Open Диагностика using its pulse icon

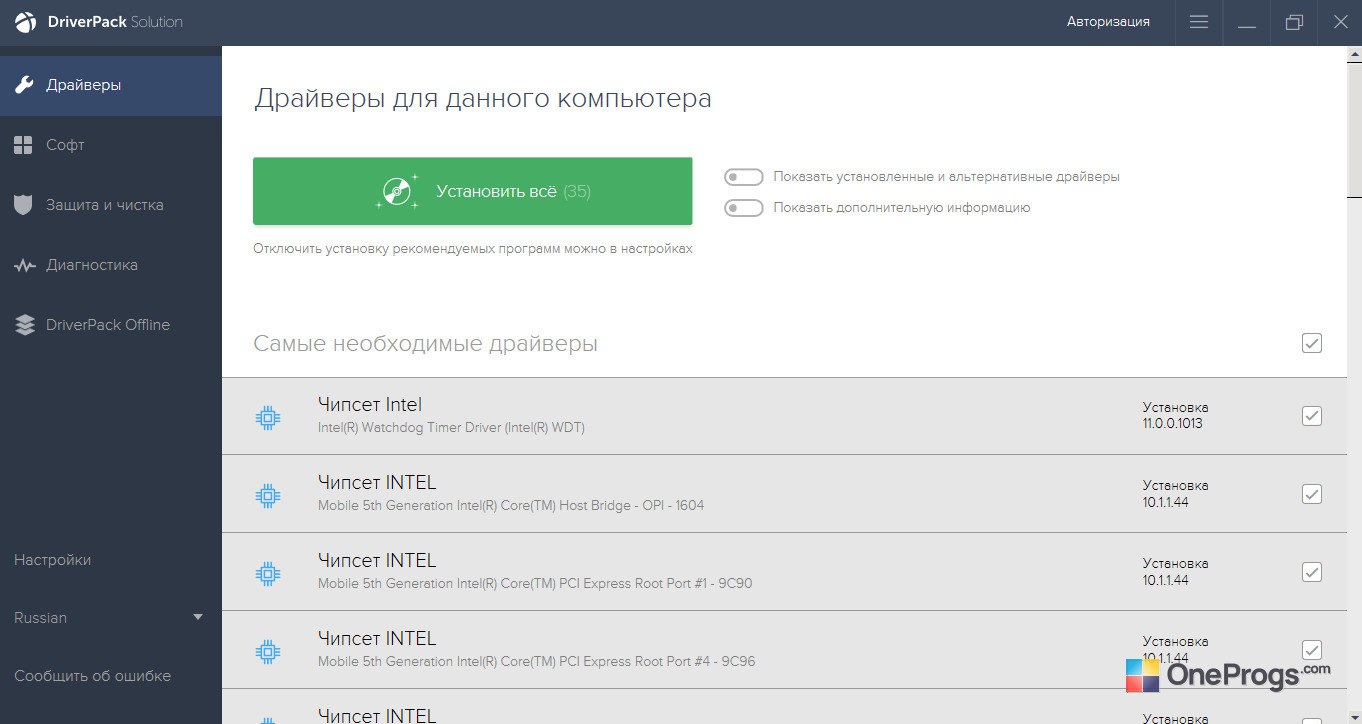coord(24,265)
